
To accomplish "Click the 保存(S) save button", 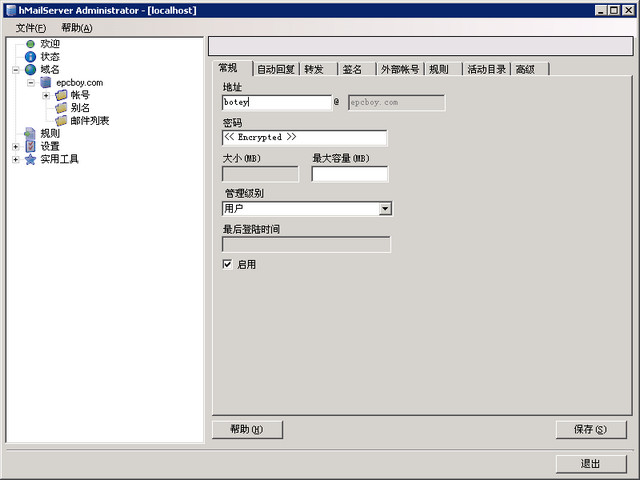I will [591, 429].
